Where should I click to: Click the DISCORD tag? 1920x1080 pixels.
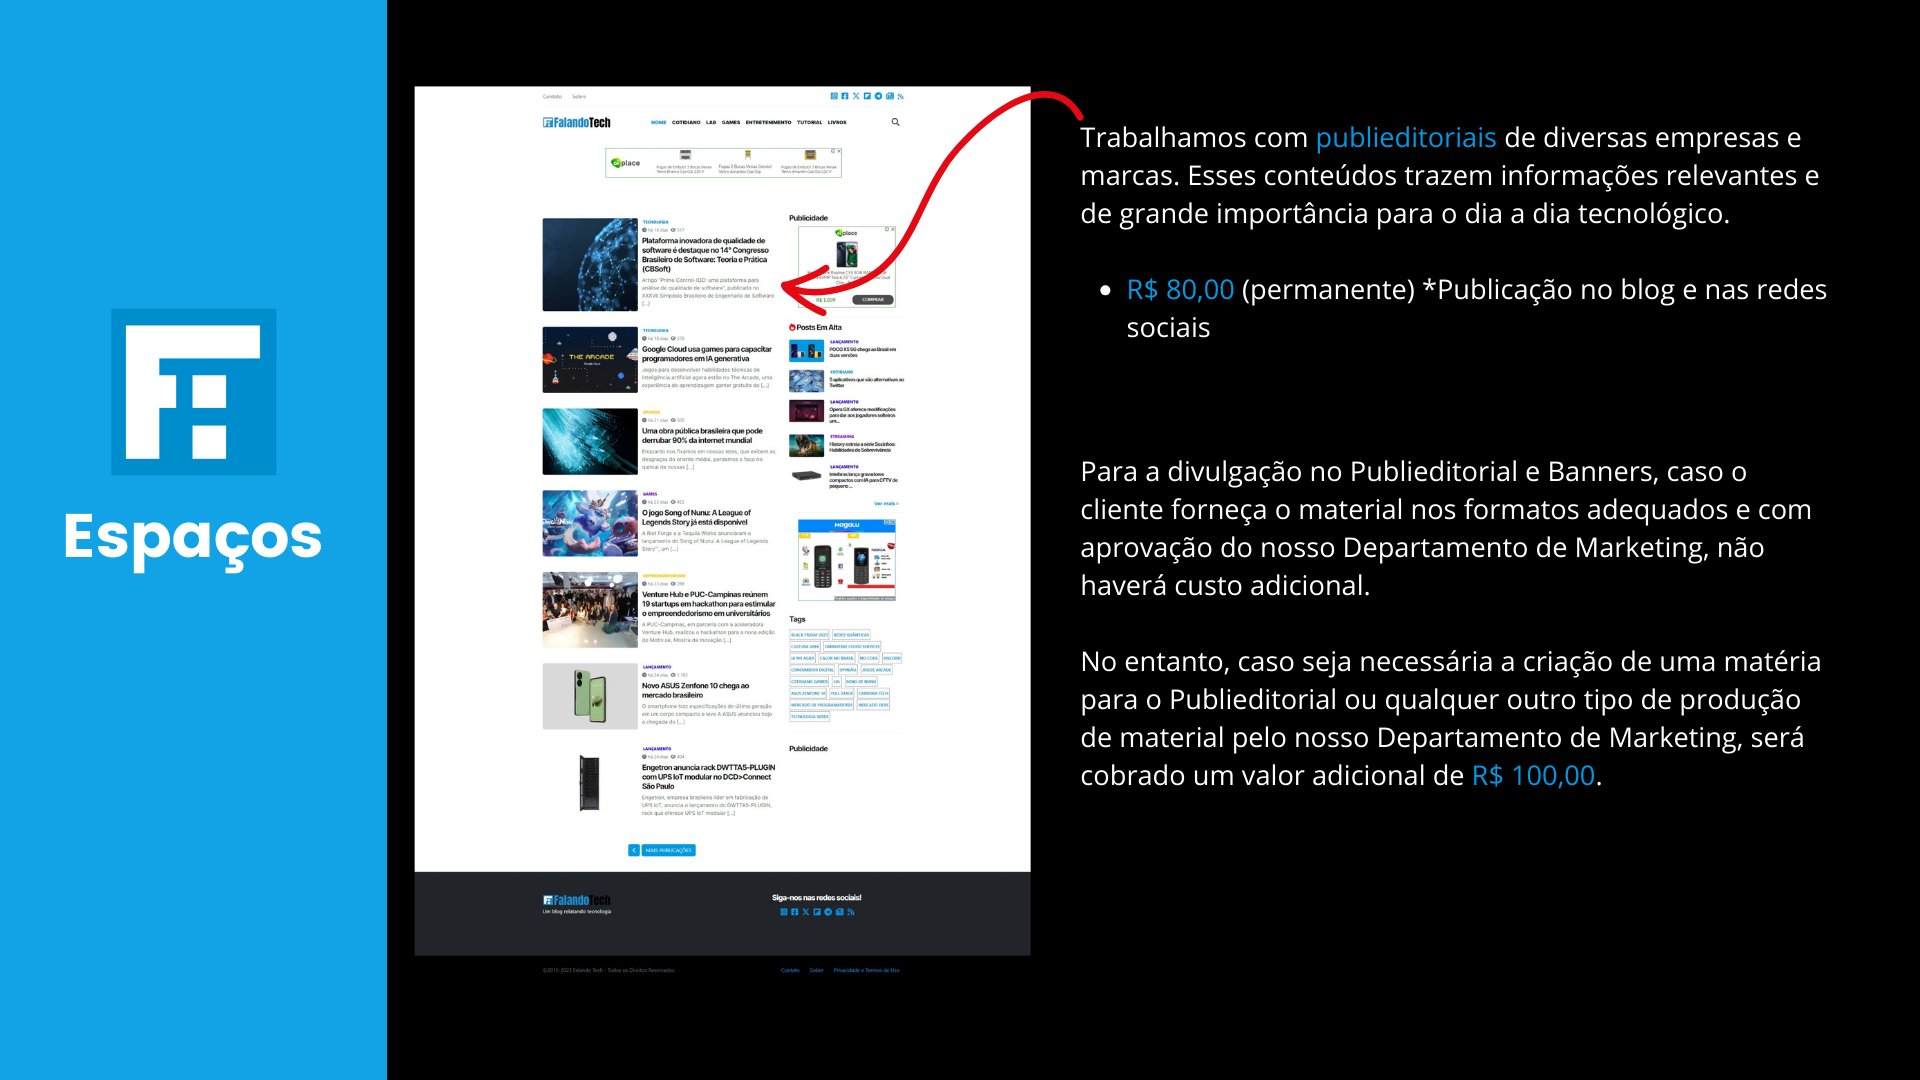[892, 658]
